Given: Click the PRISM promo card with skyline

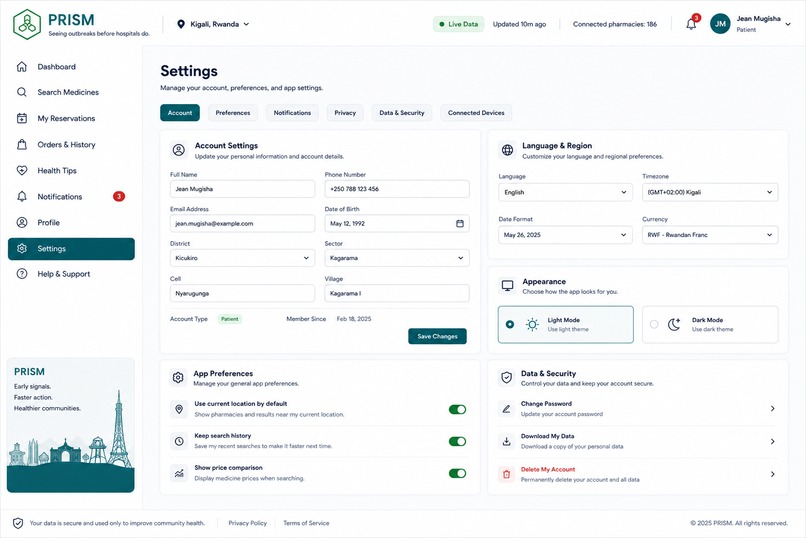Looking at the screenshot, I should pyautogui.click(x=71, y=425).
